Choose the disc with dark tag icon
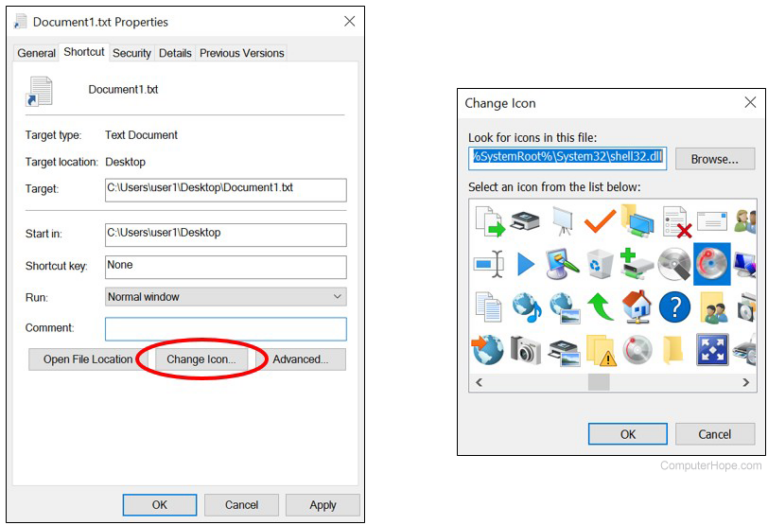The width and height of the screenshot is (768, 525). click(x=674, y=264)
